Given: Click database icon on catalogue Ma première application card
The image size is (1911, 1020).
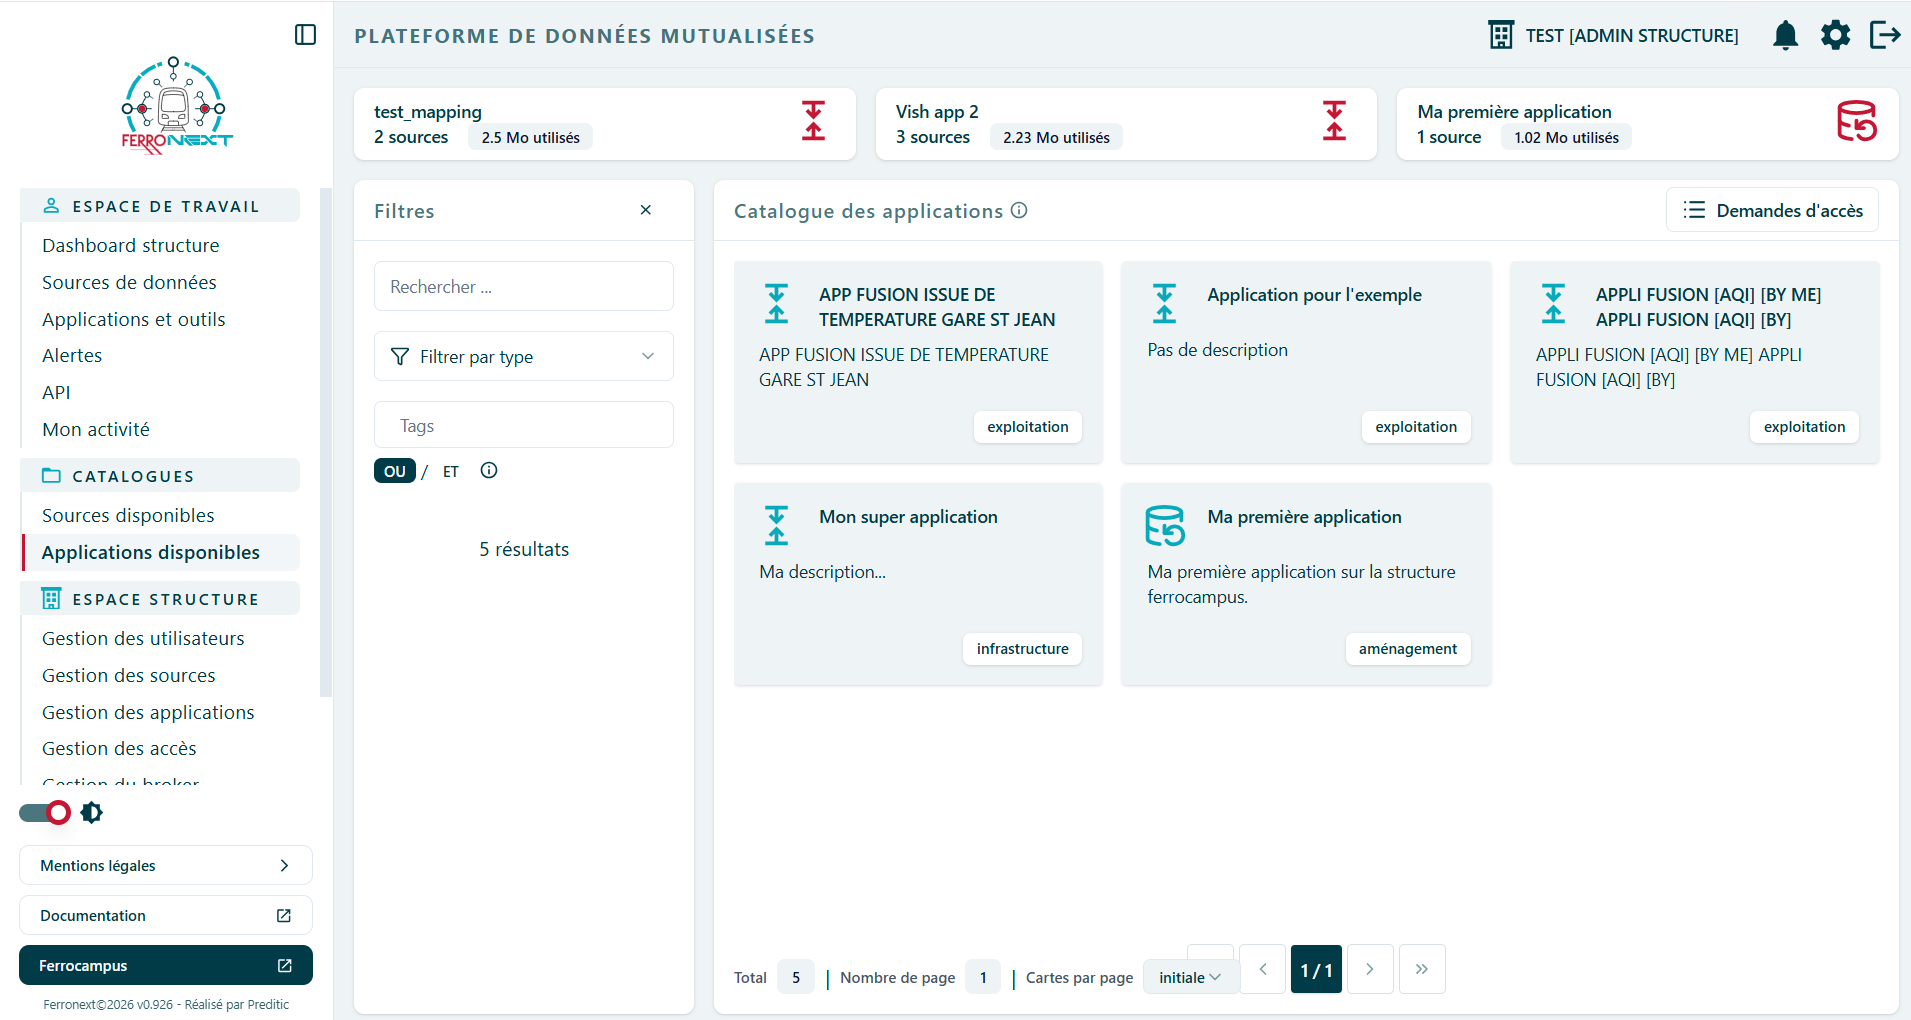Looking at the screenshot, I should pyautogui.click(x=1165, y=526).
